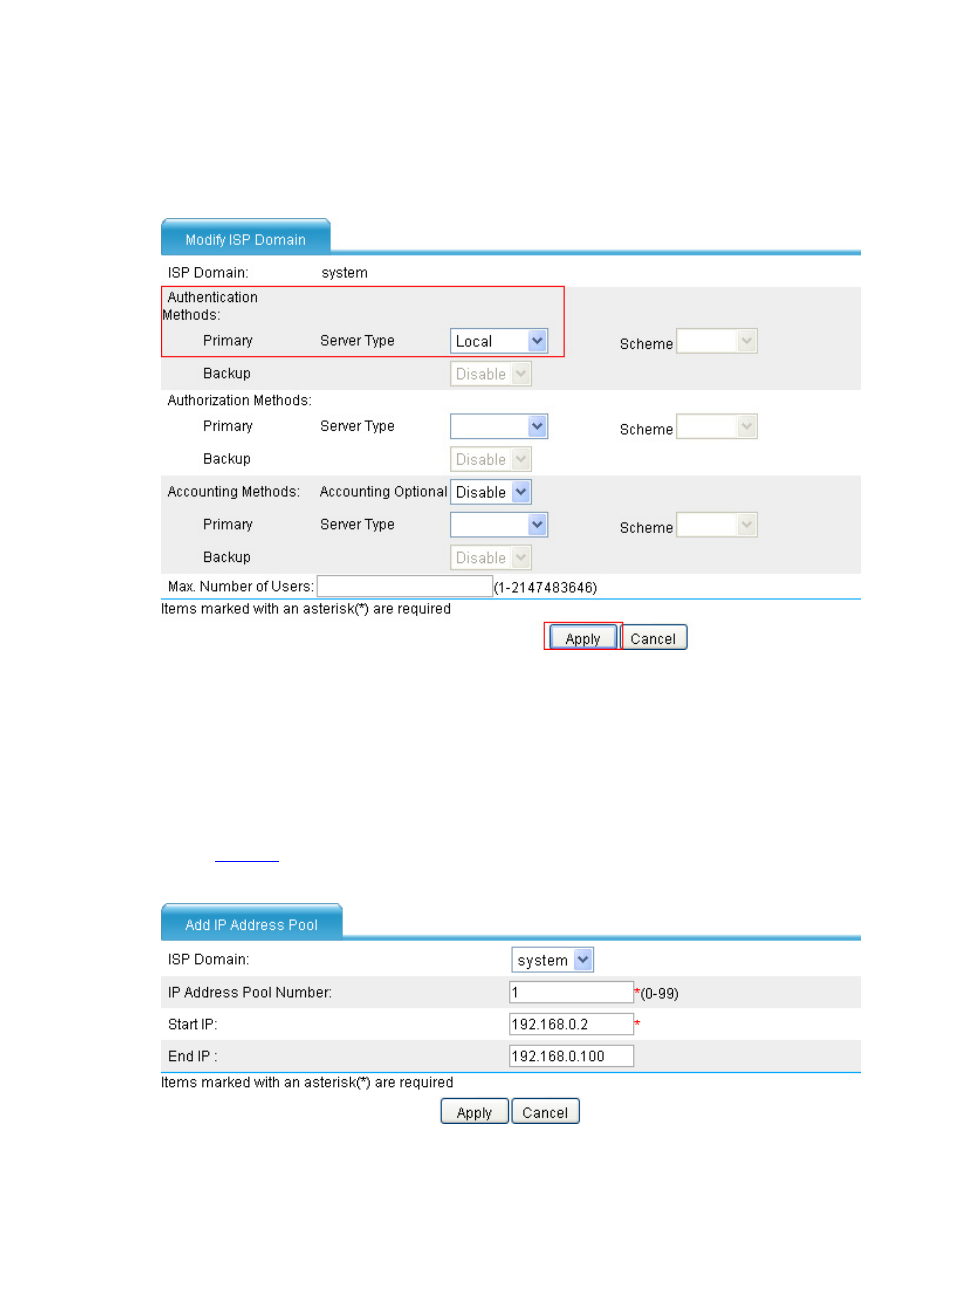This screenshot has height=1294, width=954.
Task: Open the Authorization Primary Scheme dropdown
Action: [x=716, y=427]
